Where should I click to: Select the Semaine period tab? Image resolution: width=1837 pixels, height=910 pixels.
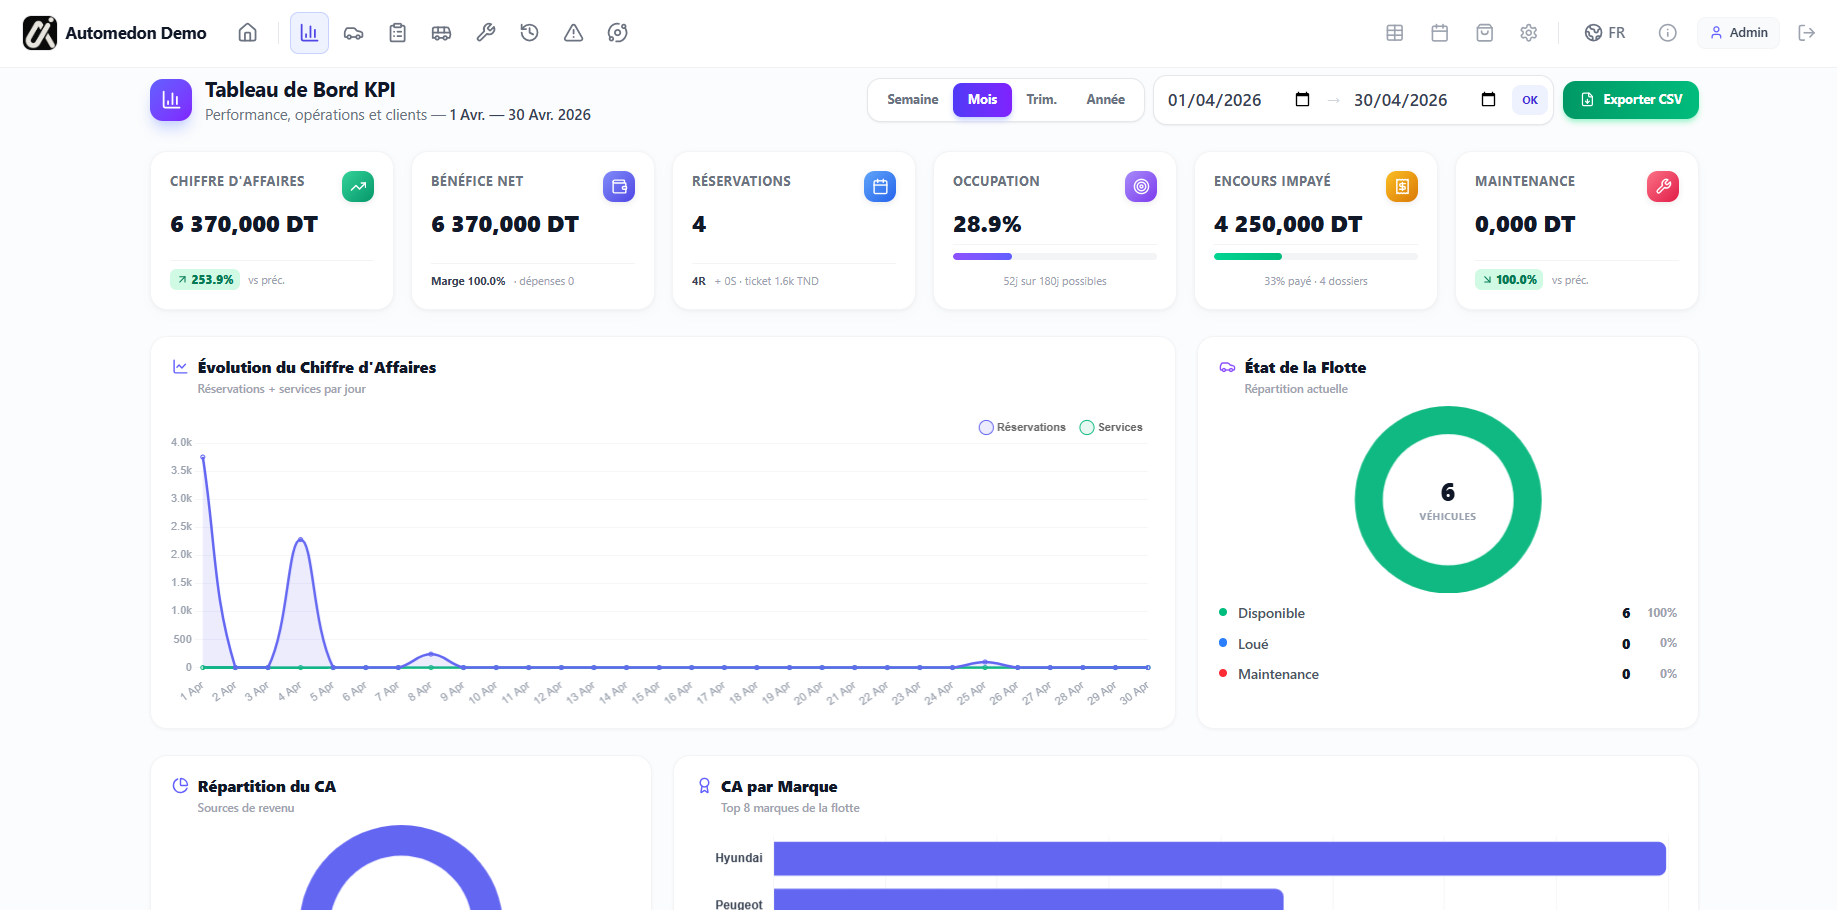tap(912, 100)
